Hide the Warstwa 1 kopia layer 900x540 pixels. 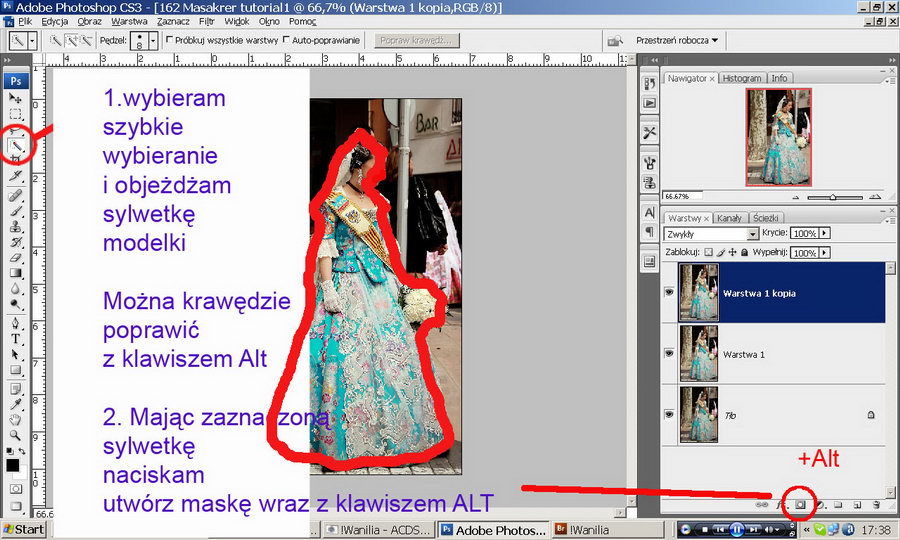click(x=669, y=291)
